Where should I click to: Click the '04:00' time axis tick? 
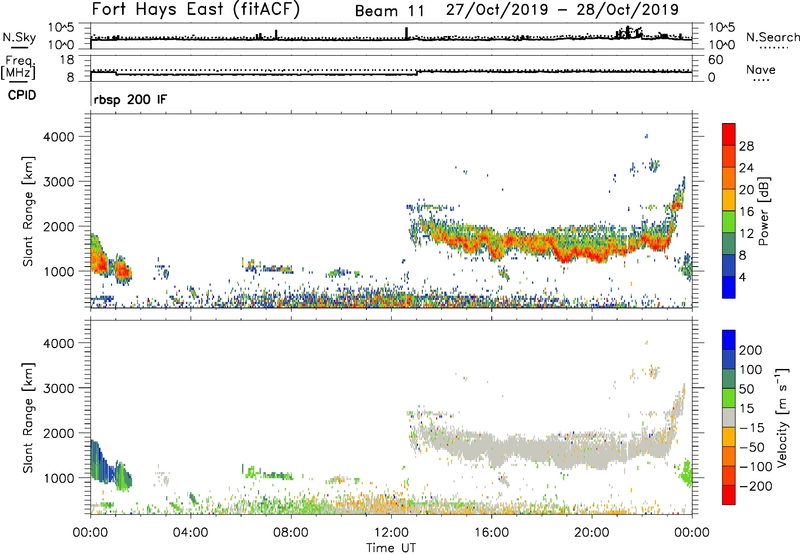[190, 533]
